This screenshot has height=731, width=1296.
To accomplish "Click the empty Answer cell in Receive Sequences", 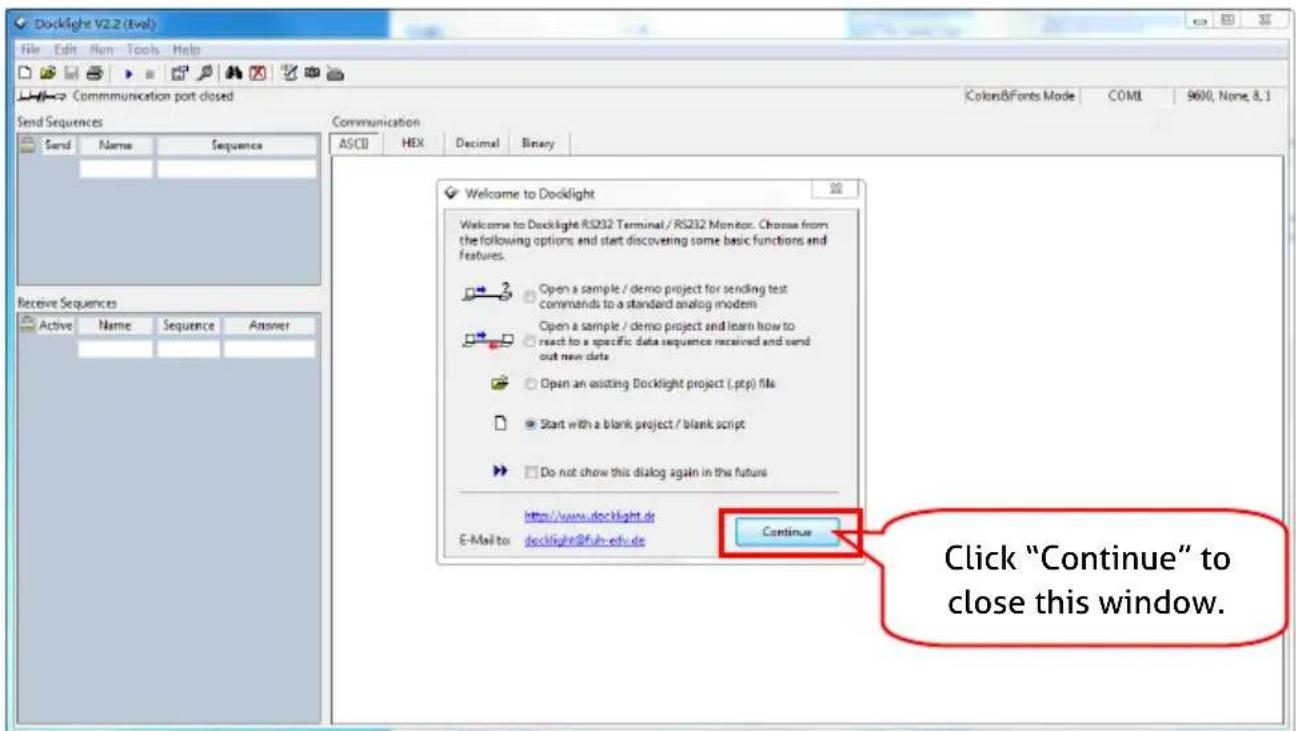I will click(269, 349).
